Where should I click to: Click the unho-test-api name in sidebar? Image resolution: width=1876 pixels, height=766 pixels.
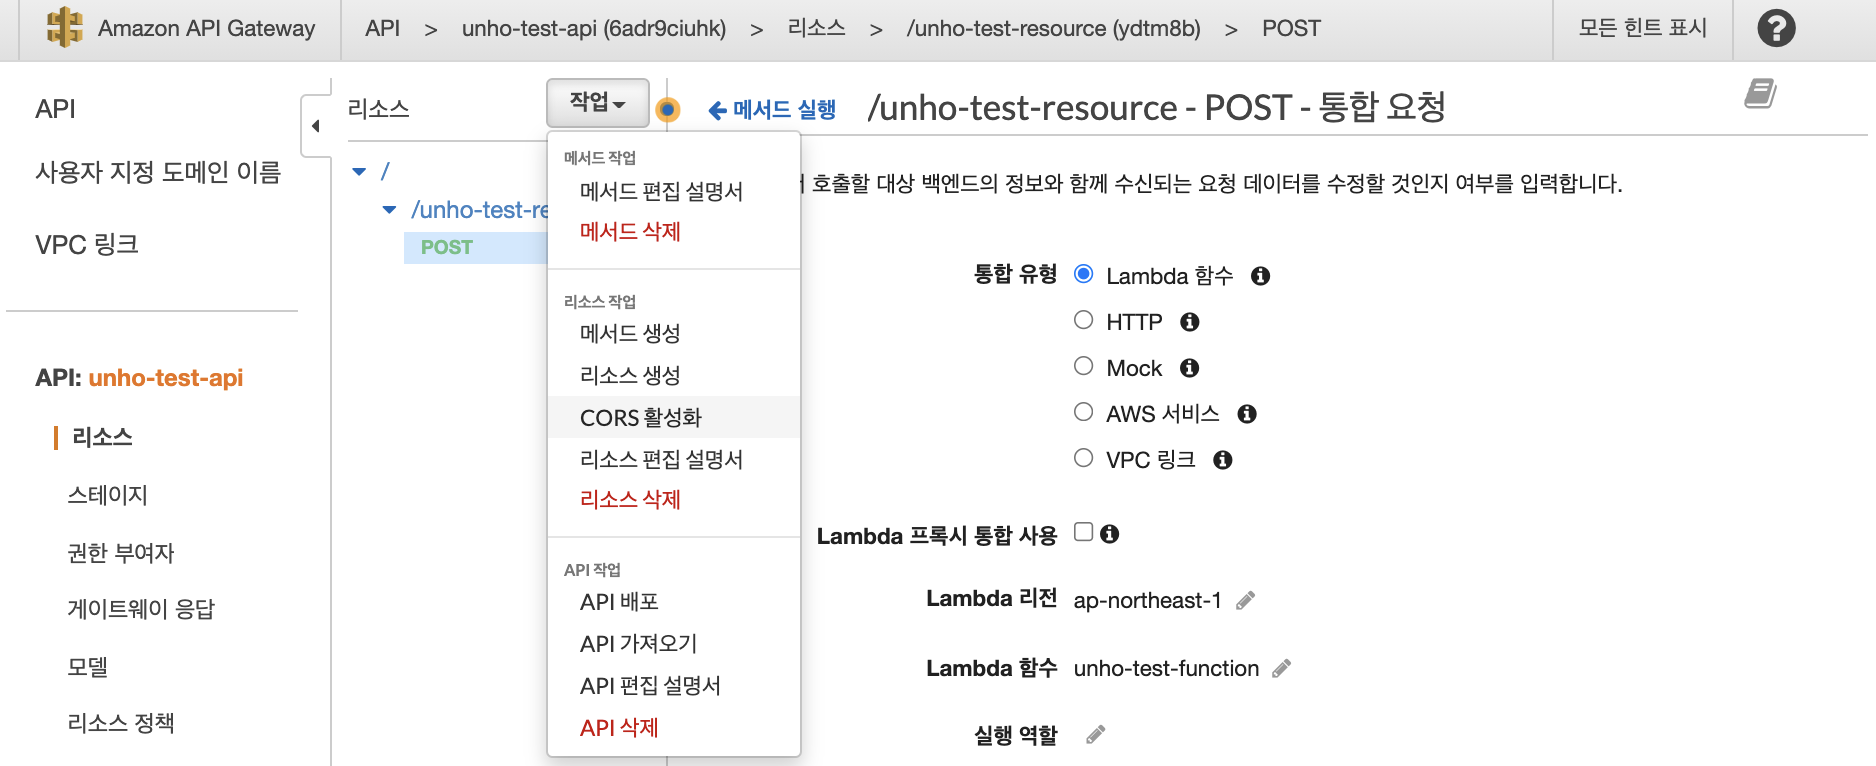[x=166, y=378]
